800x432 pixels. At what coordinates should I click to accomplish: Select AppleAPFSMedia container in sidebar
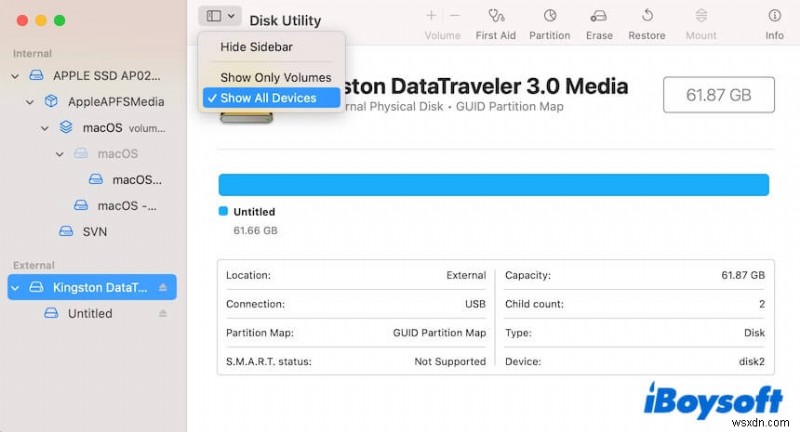pyautogui.click(x=92, y=101)
